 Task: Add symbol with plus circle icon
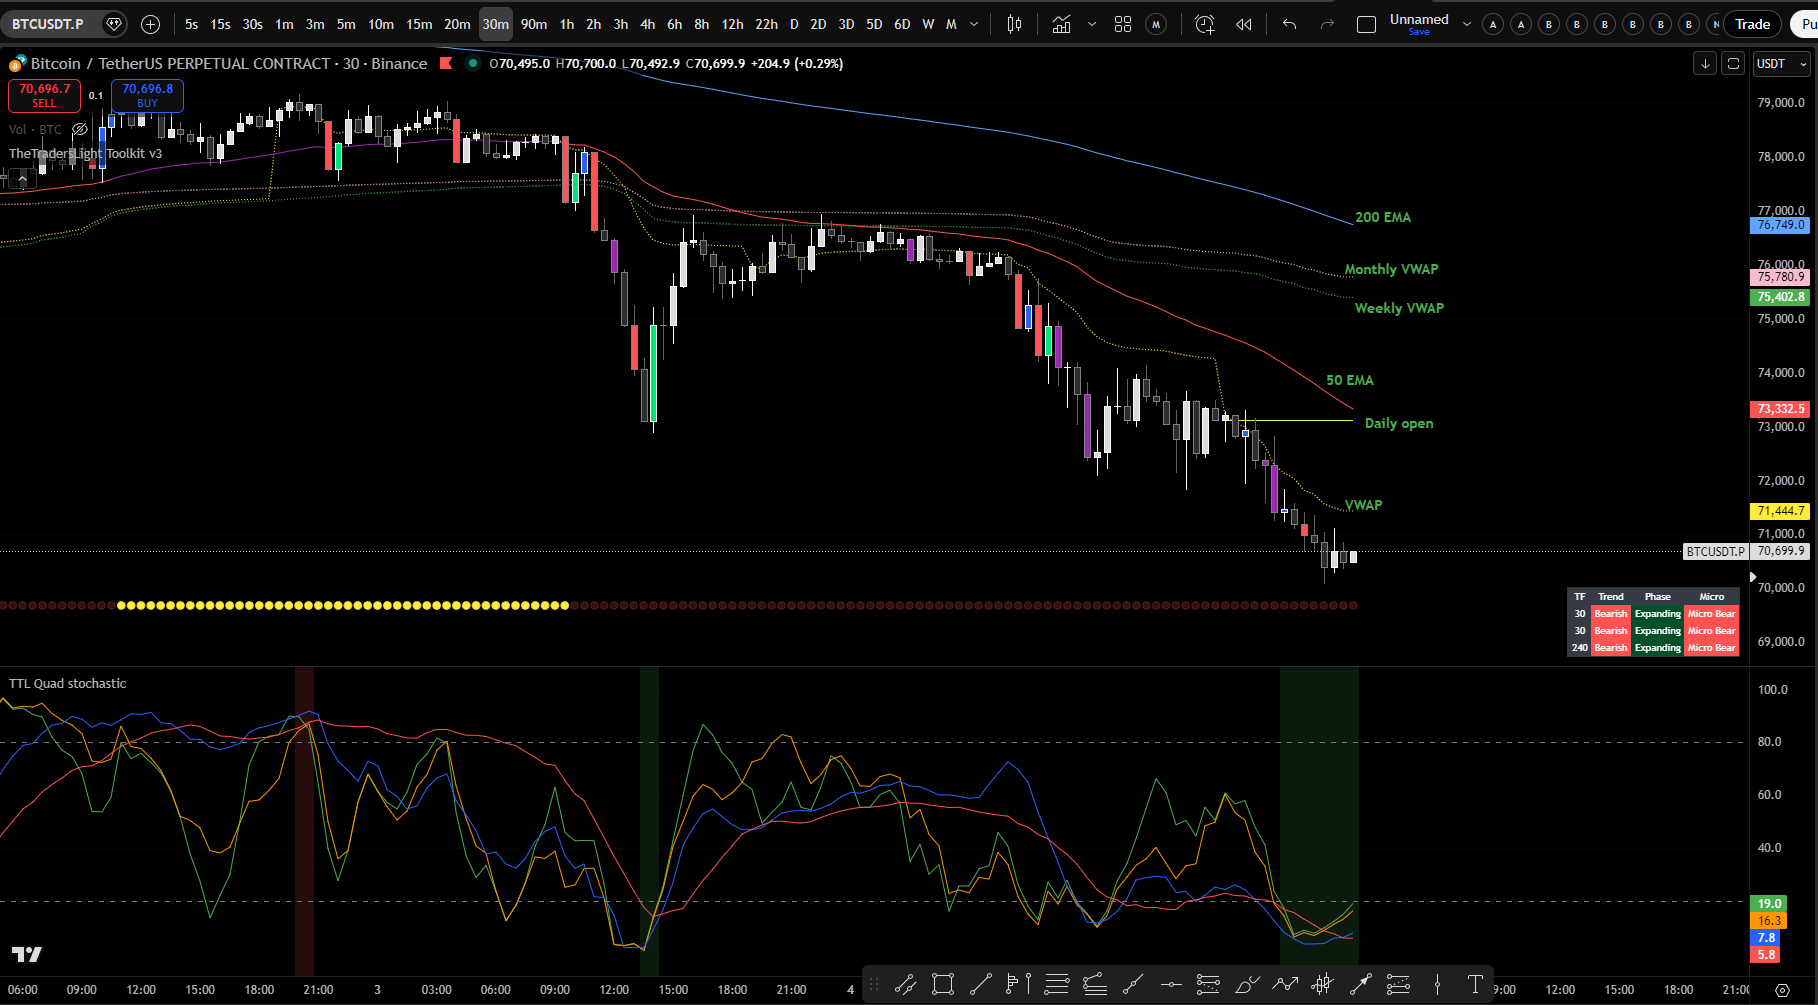click(x=150, y=24)
